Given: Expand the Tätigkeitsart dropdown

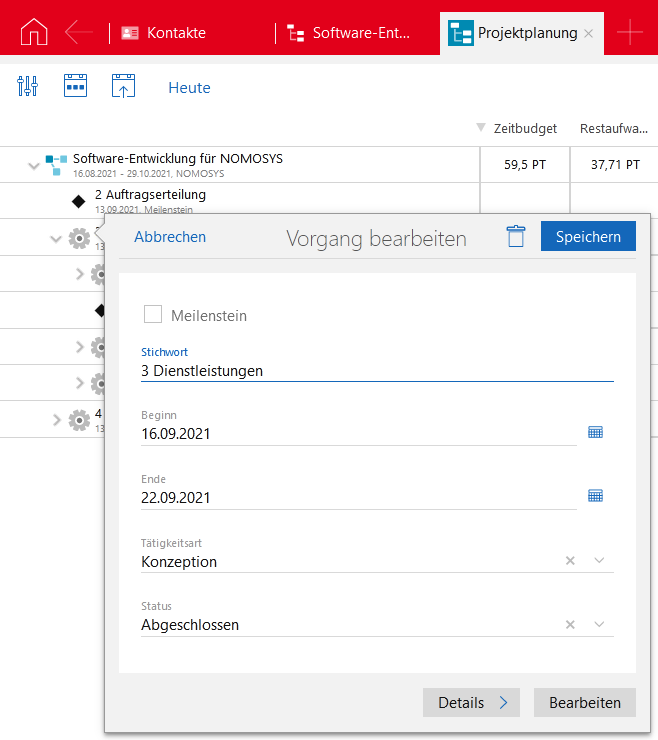Looking at the screenshot, I should pyautogui.click(x=600, y=561).
